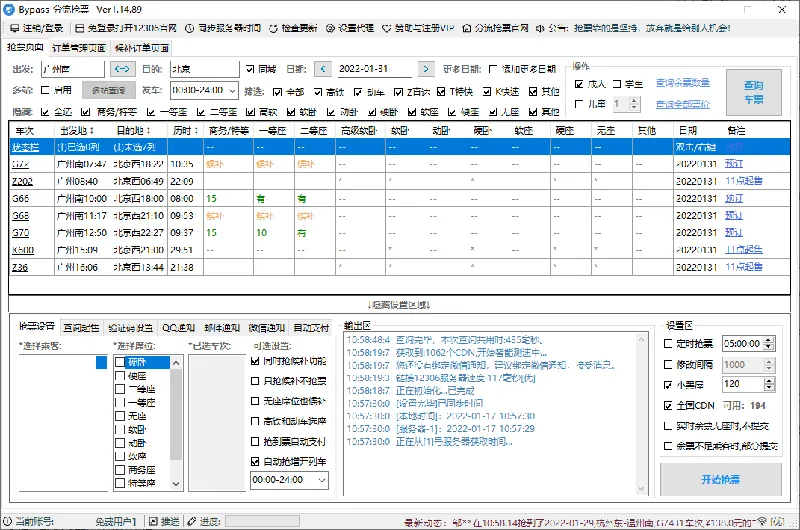800x530 pixels.
Task: Open the lower 00:00-24:00 time dropdown
Action: click(322, 480)
